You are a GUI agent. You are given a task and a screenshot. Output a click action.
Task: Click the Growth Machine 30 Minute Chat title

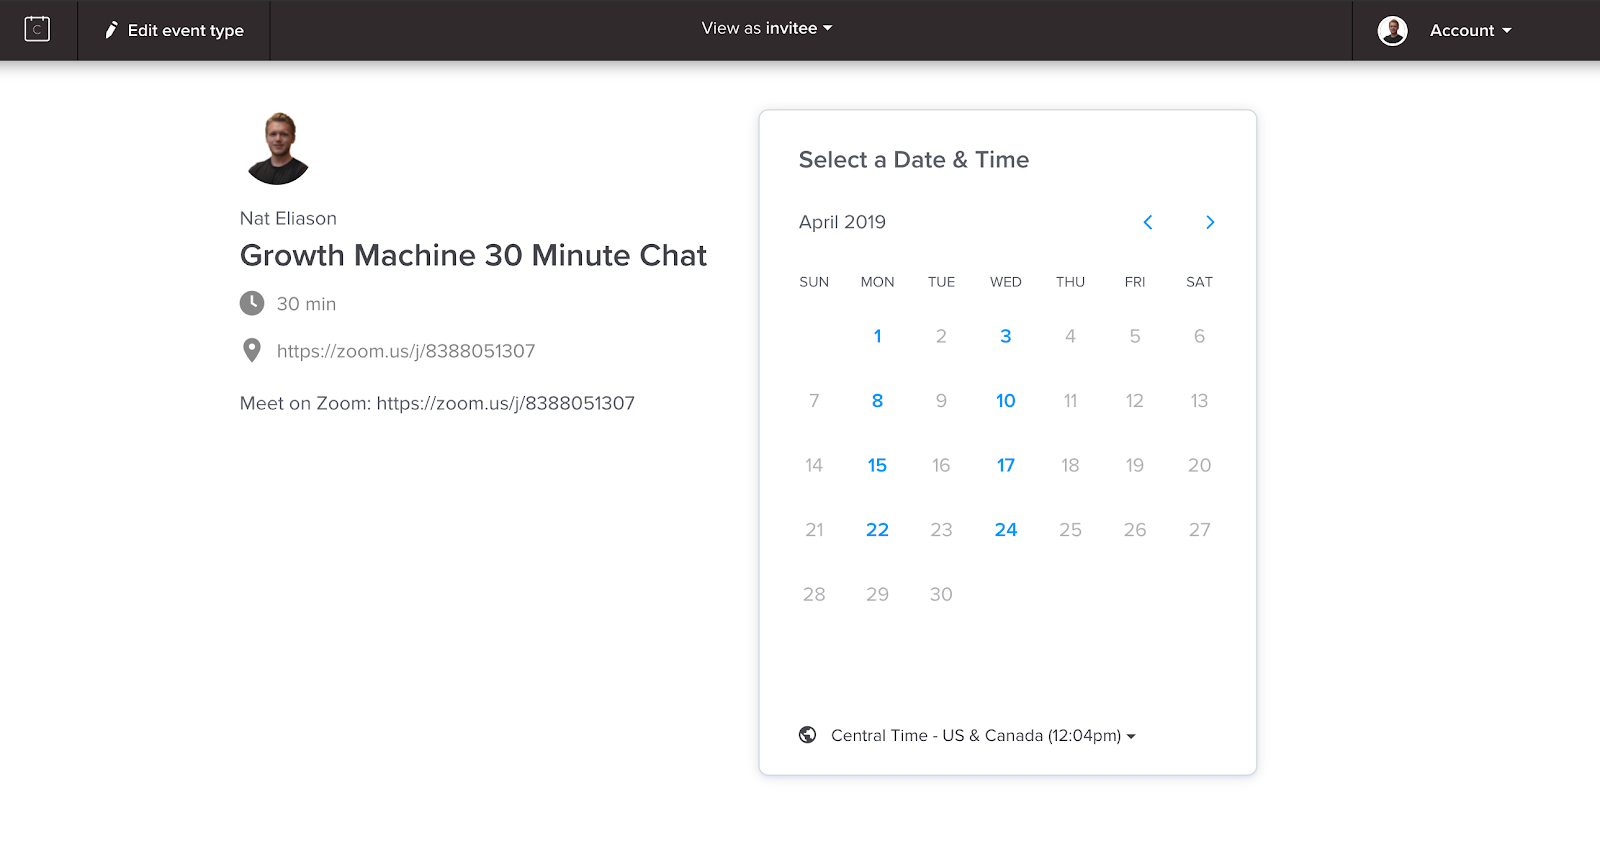(473, 256)
